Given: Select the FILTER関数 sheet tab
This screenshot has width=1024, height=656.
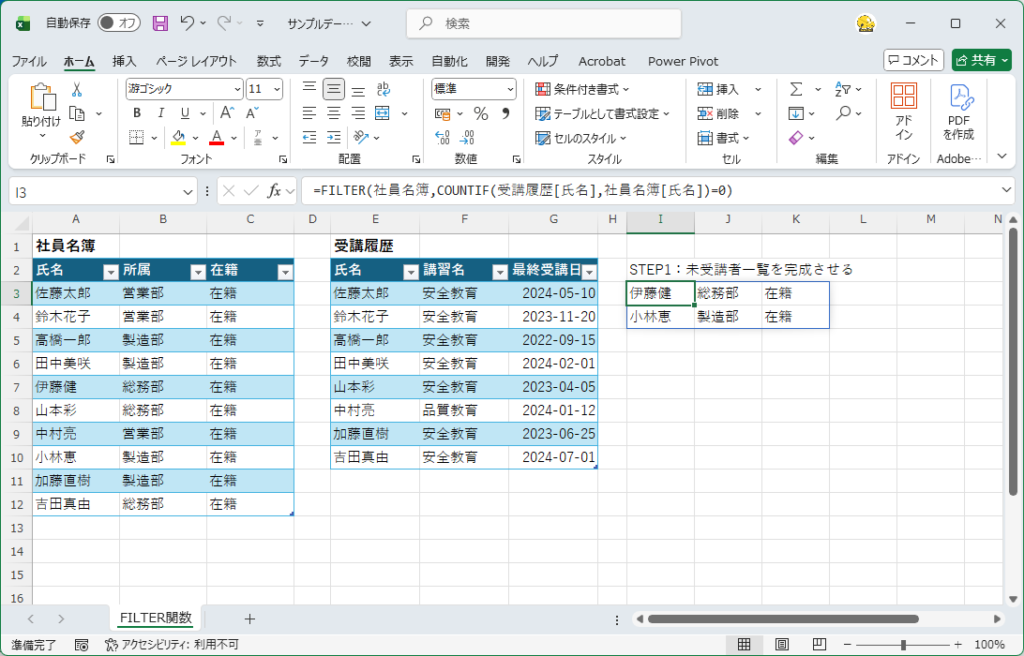Looking at the screenshot, I should (x=156, y=618).
